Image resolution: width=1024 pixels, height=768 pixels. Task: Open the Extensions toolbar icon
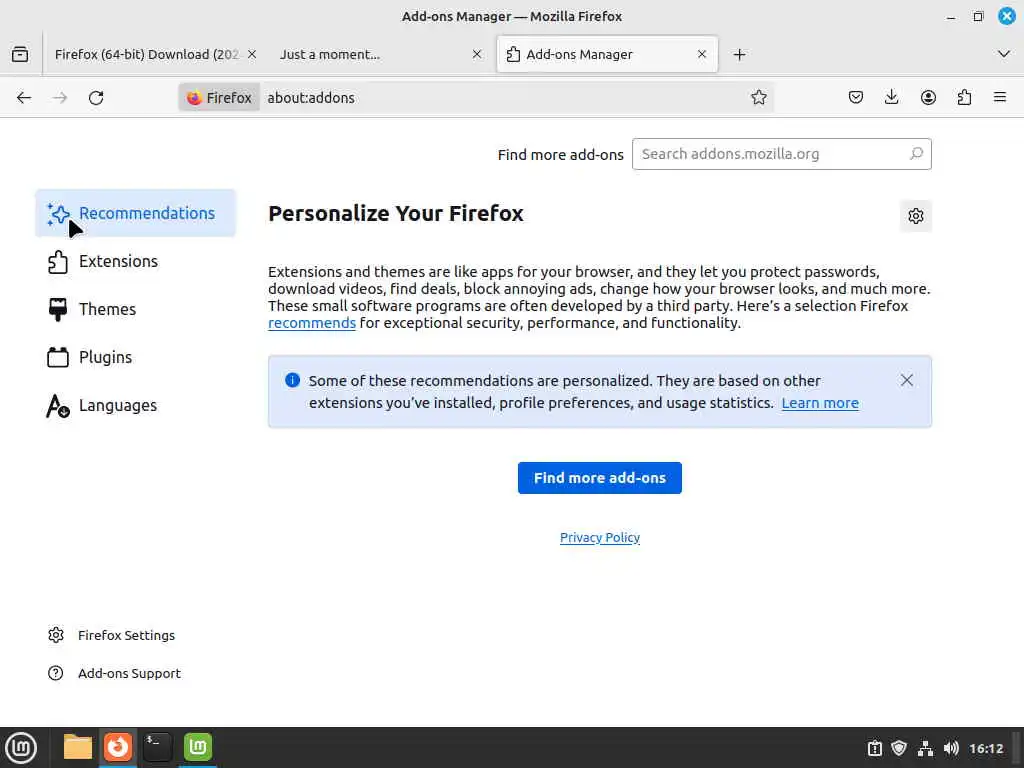click(x=964, y=97)
